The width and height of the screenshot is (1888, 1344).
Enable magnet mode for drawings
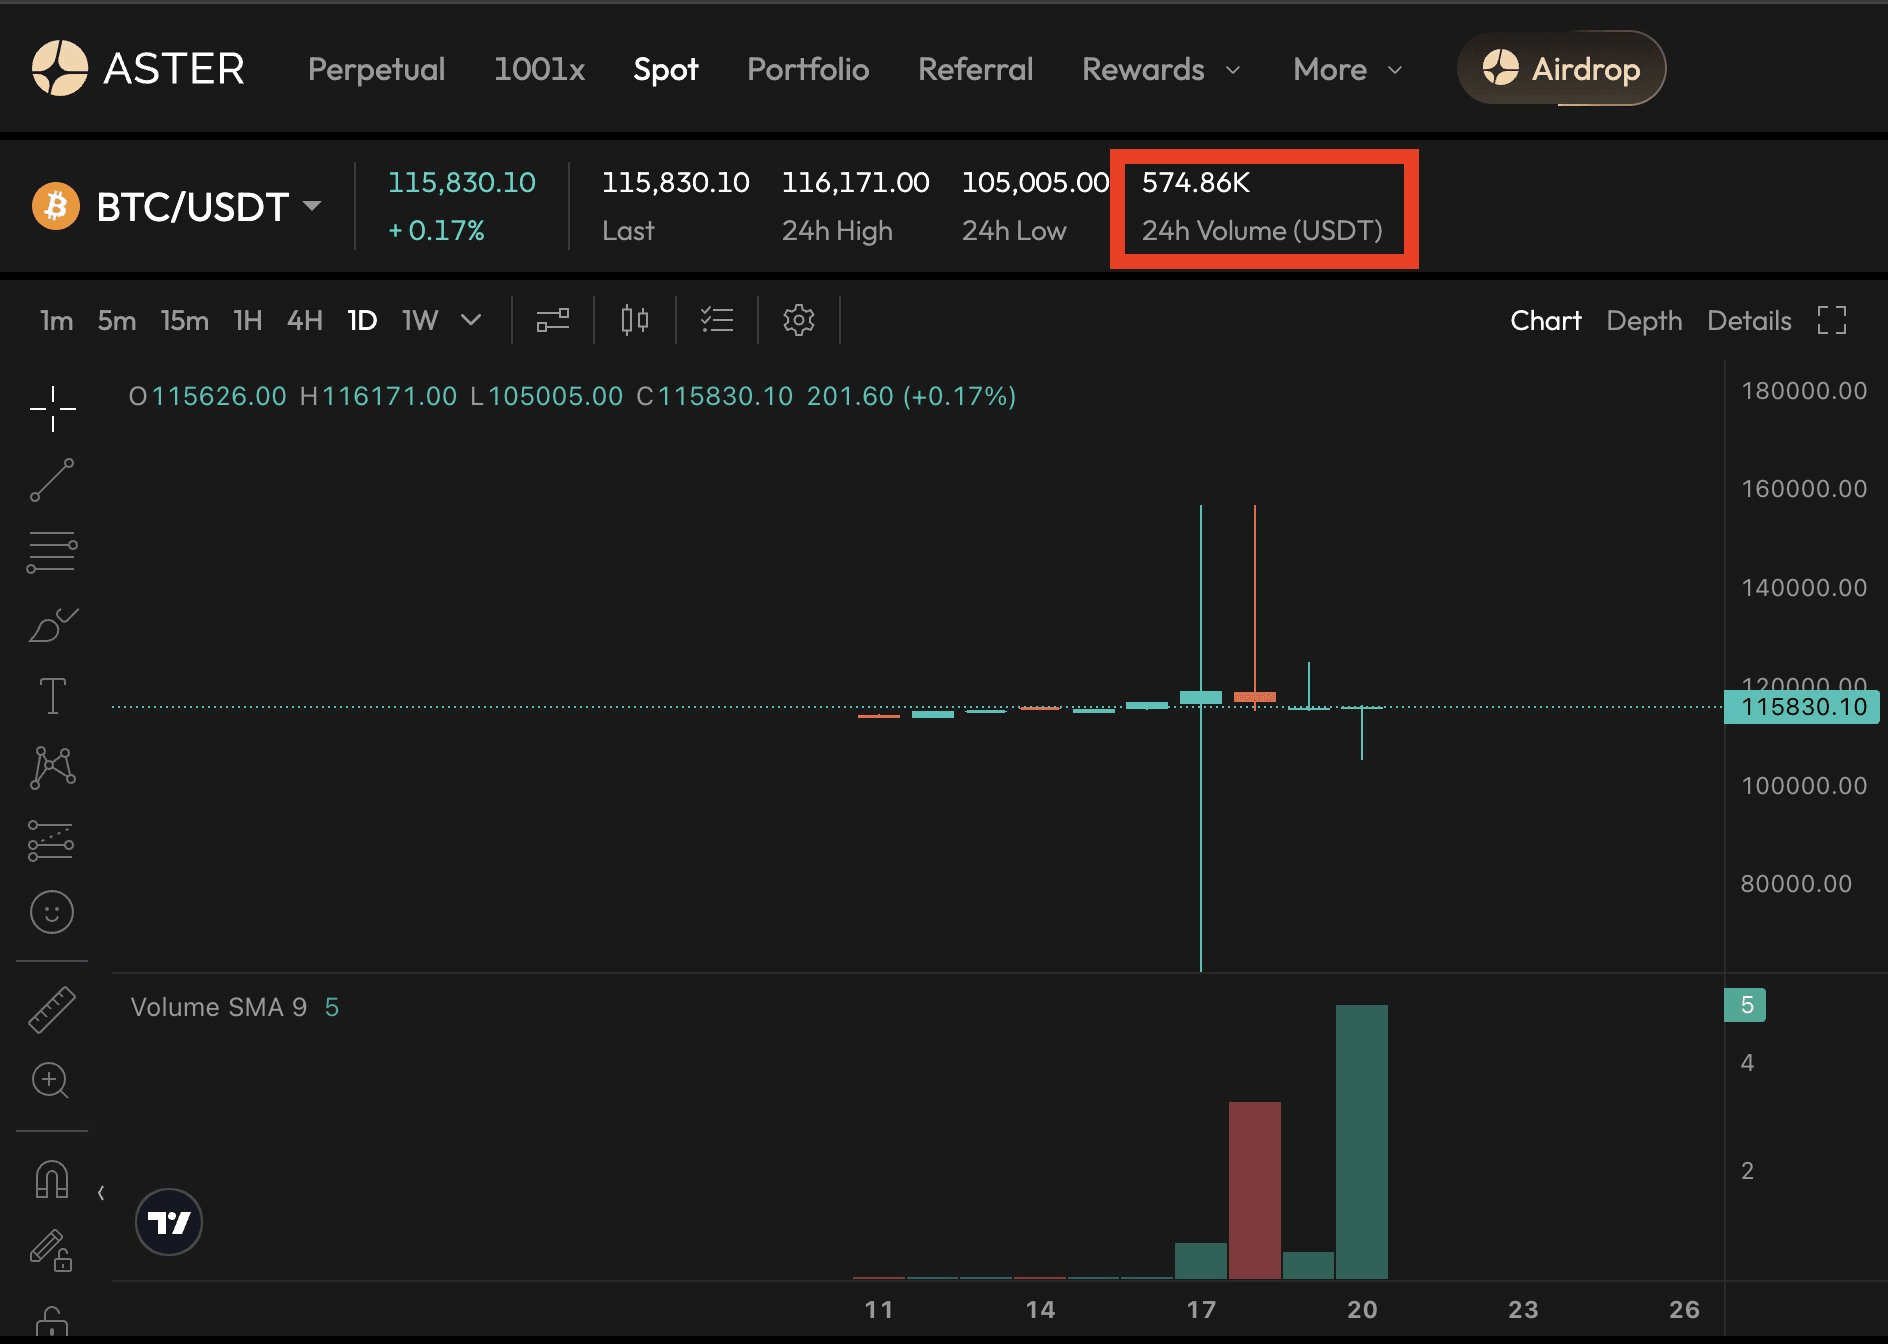[x=52, y=1180]
